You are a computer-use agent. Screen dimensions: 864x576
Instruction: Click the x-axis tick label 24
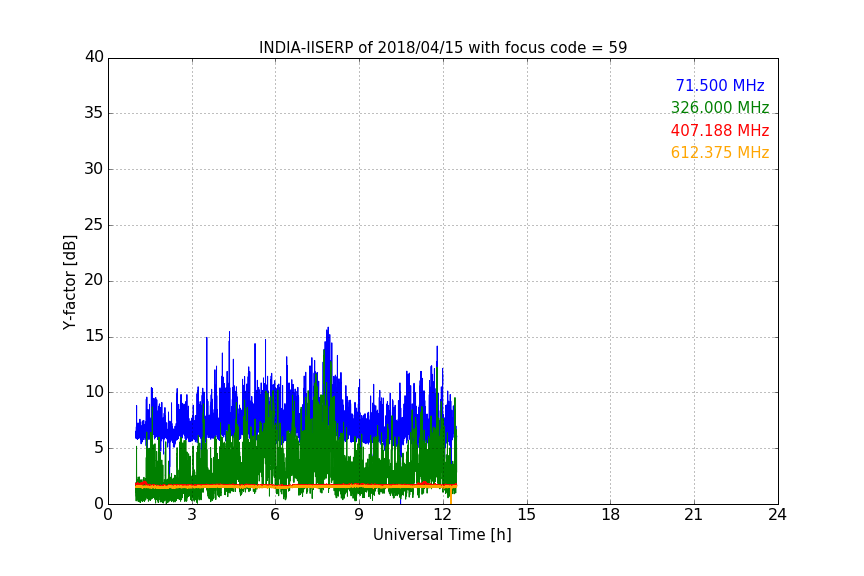coord(778,515)
